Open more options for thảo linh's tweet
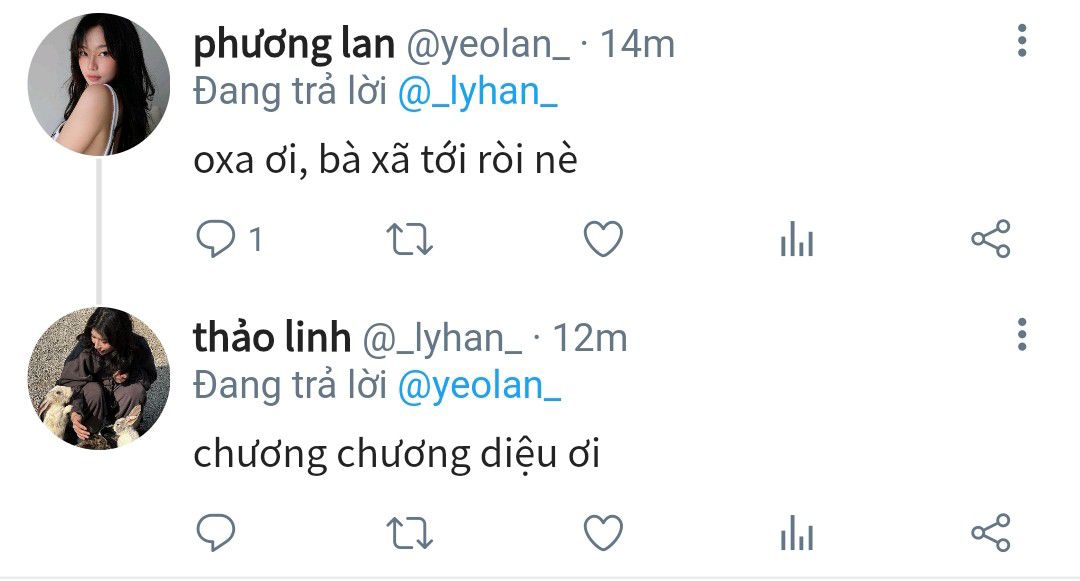 (1022, 335)
